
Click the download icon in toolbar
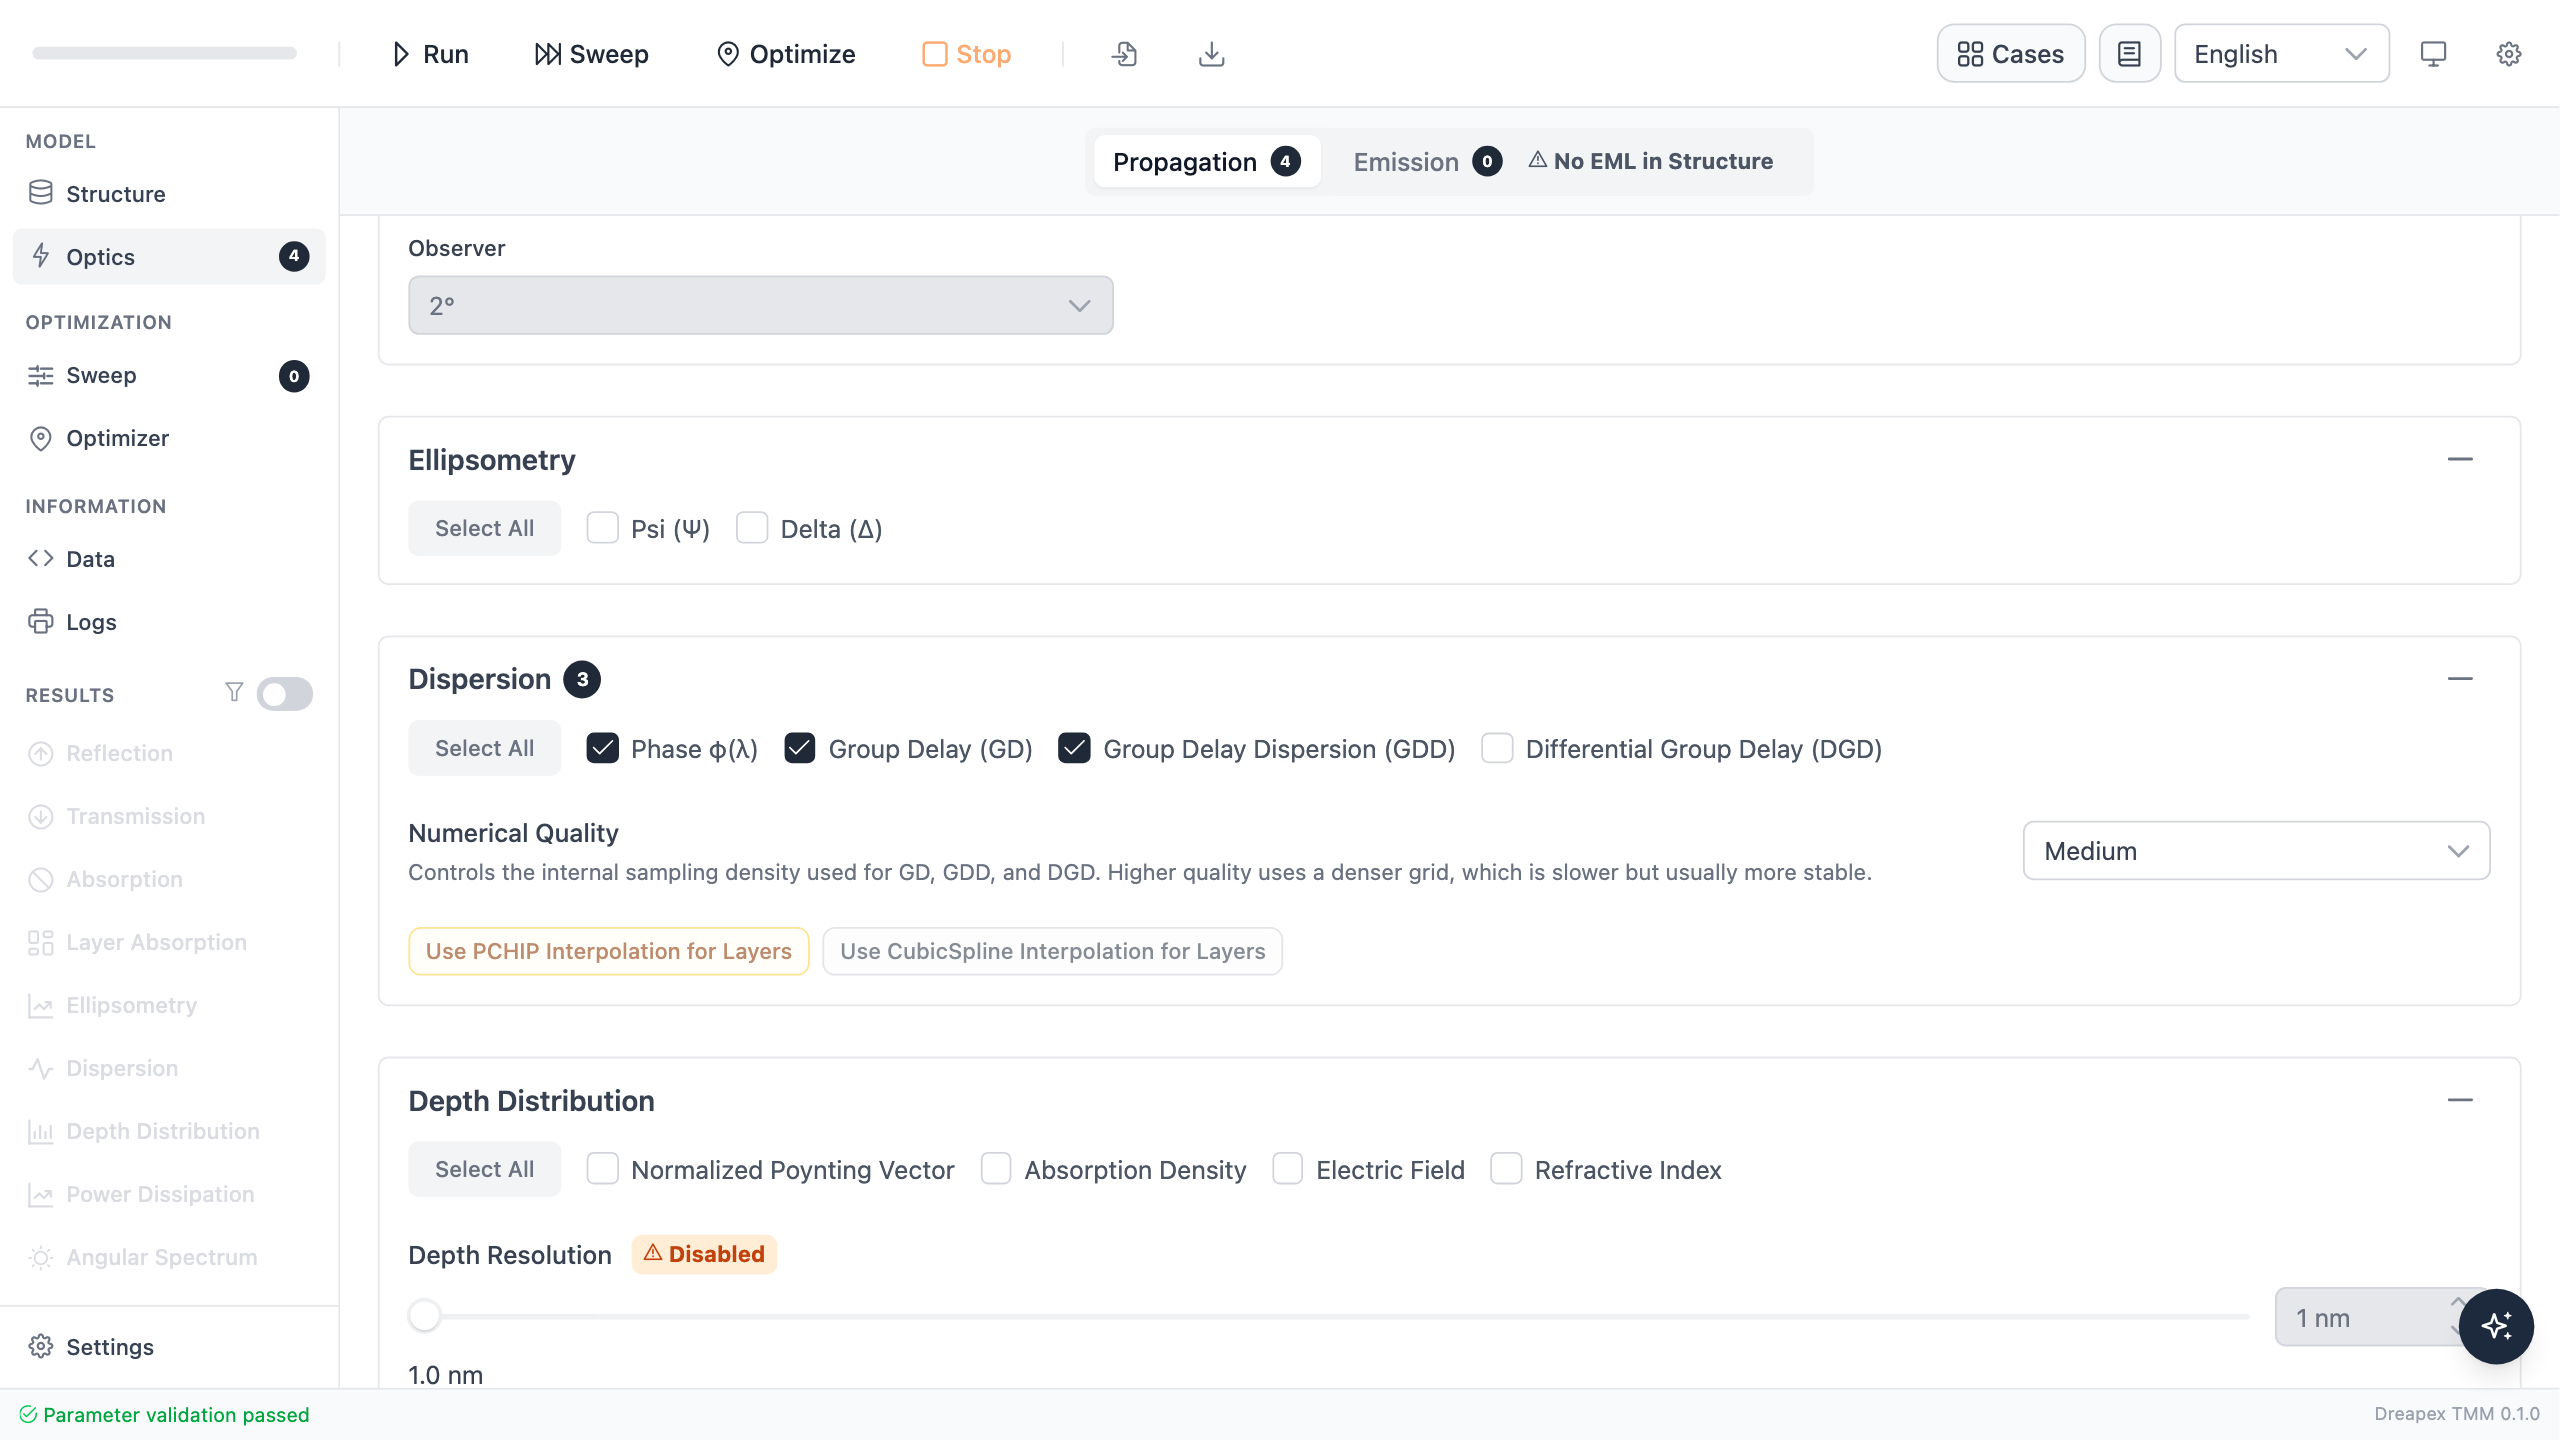[x=1211, y=54]
